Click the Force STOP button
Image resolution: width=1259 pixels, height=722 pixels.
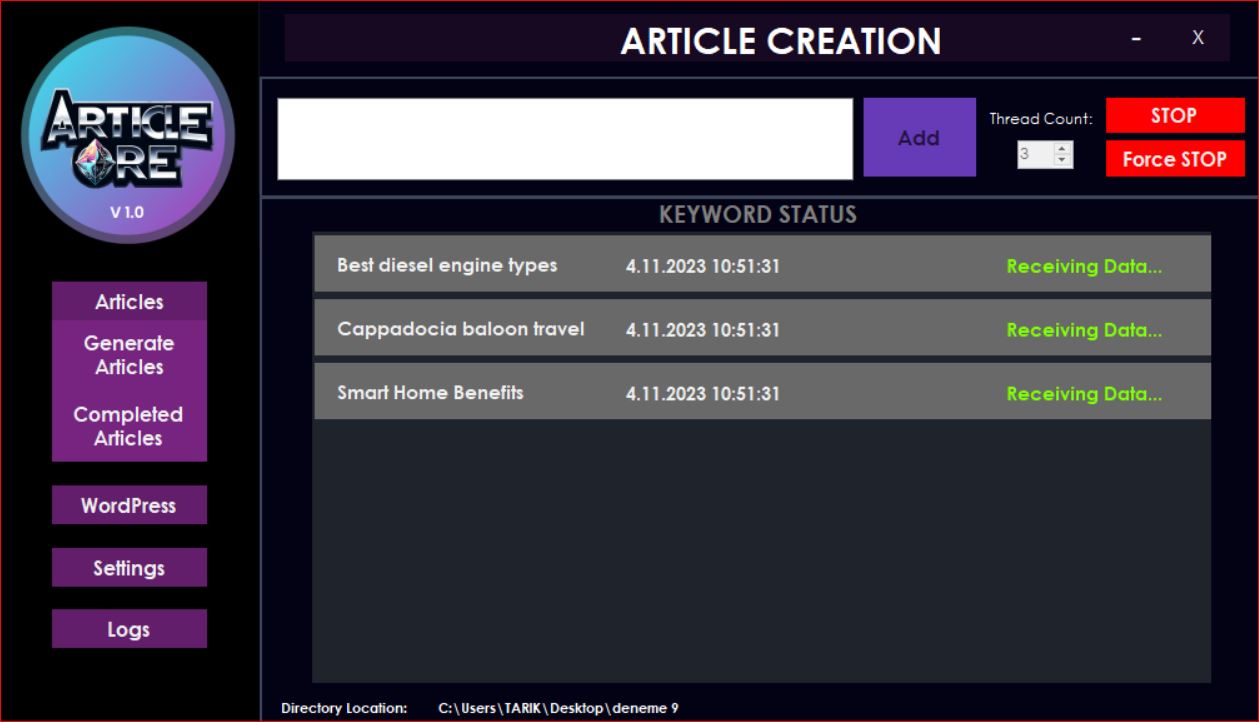(x=1175, y=159)
